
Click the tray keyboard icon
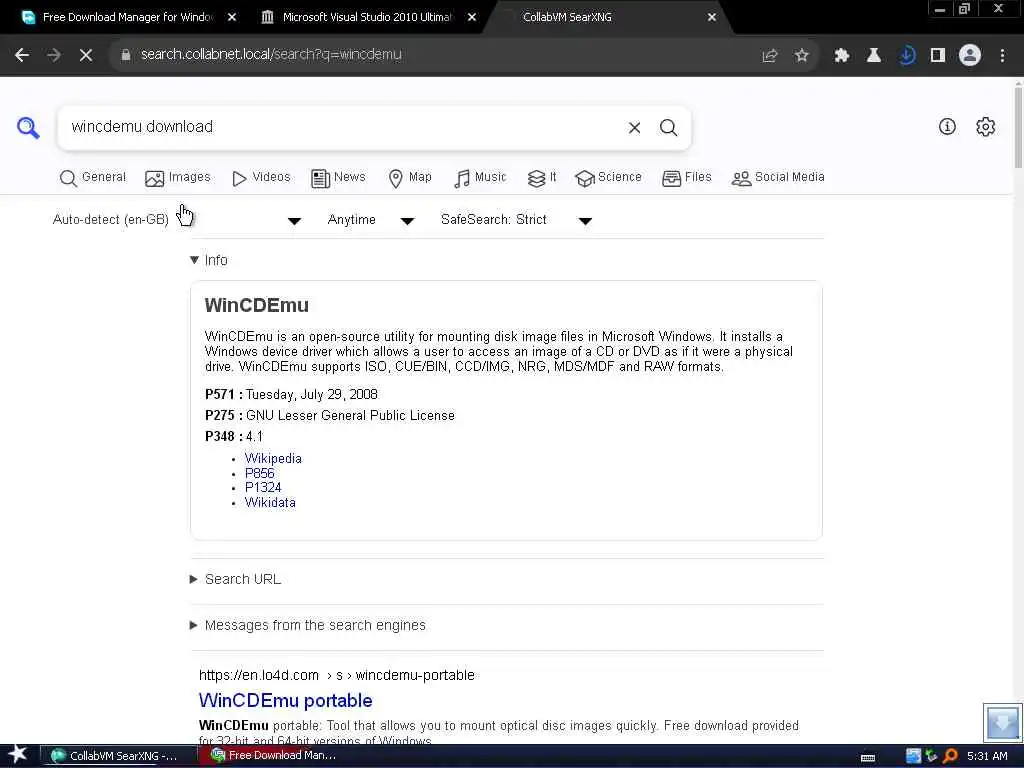(868, 758)
